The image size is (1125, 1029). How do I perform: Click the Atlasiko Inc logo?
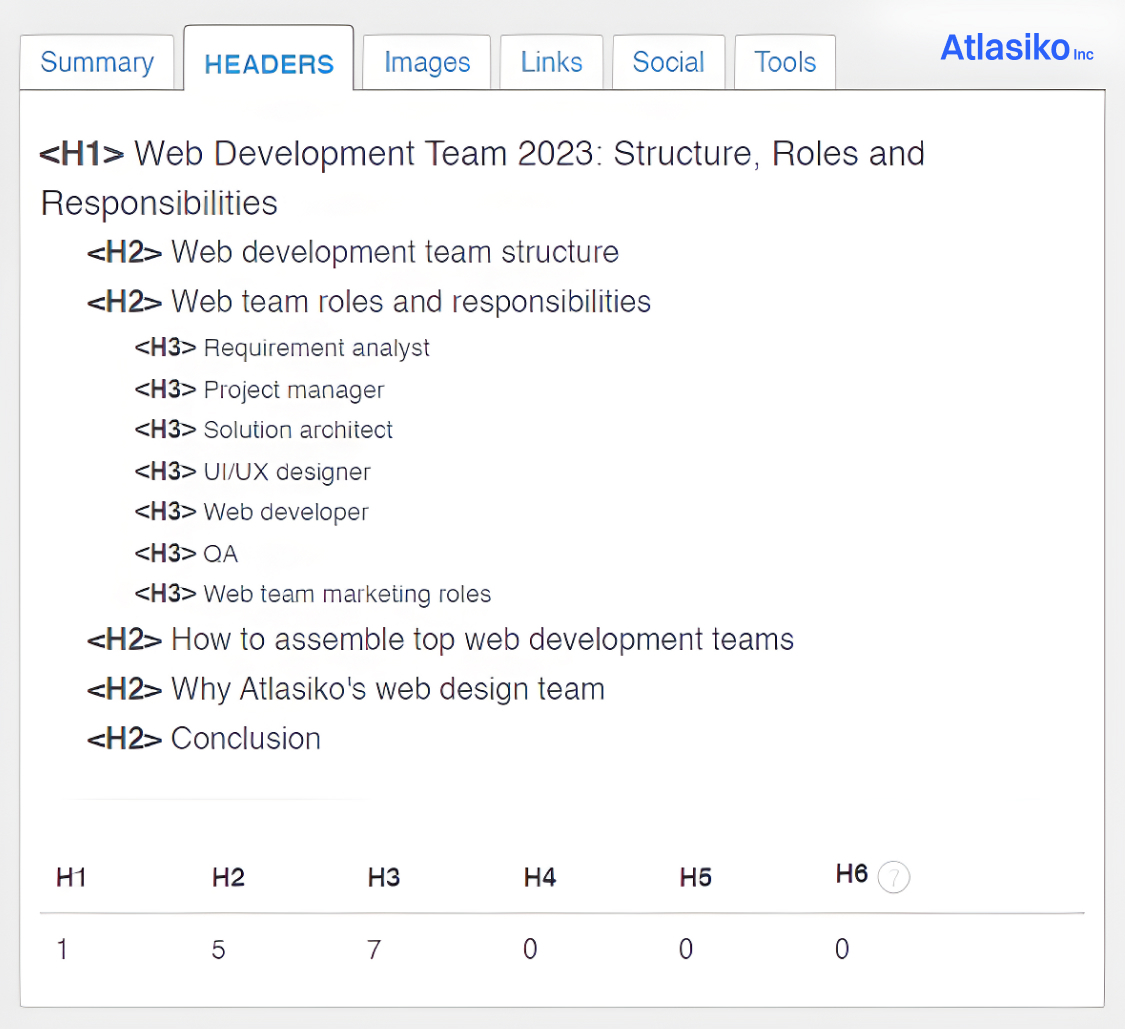tap(1016, 47)
